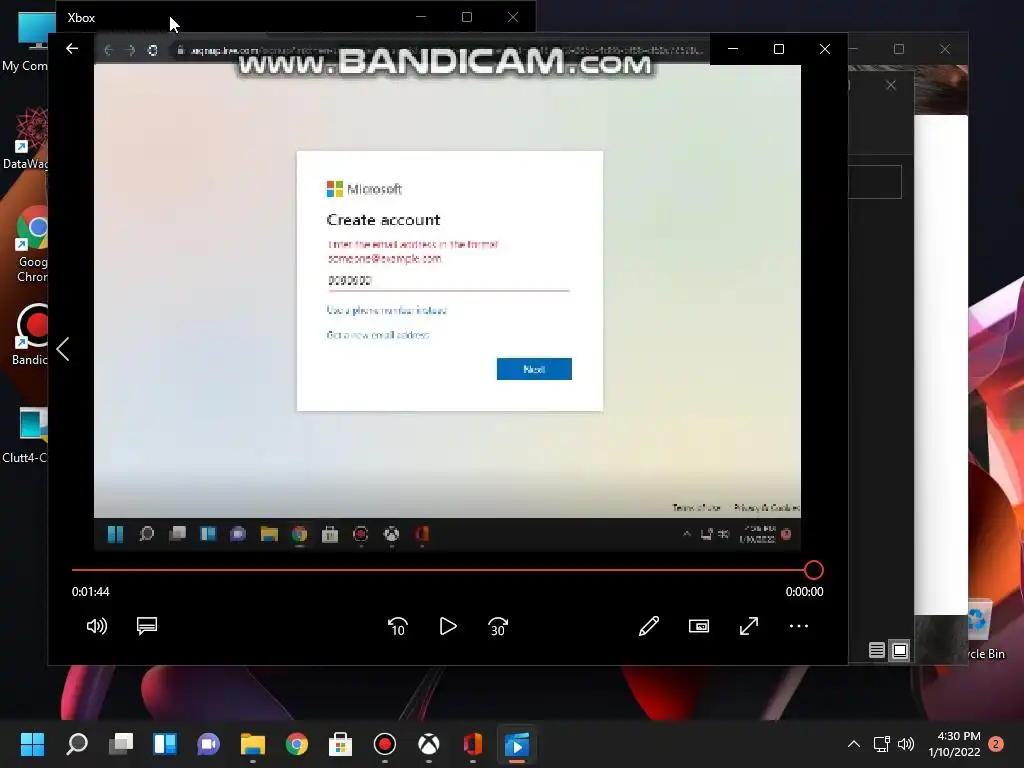Go to the previous item arrow
This screenshot has width=1024, height=768.
[x=63, y=349]
